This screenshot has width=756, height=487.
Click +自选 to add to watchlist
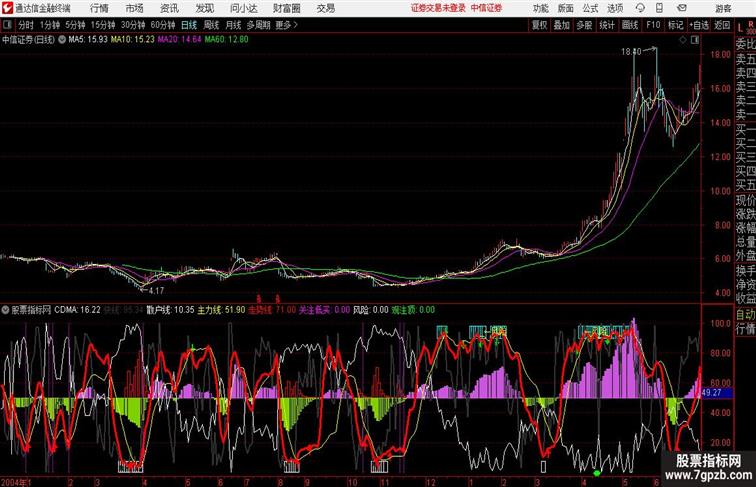(699, 25)
